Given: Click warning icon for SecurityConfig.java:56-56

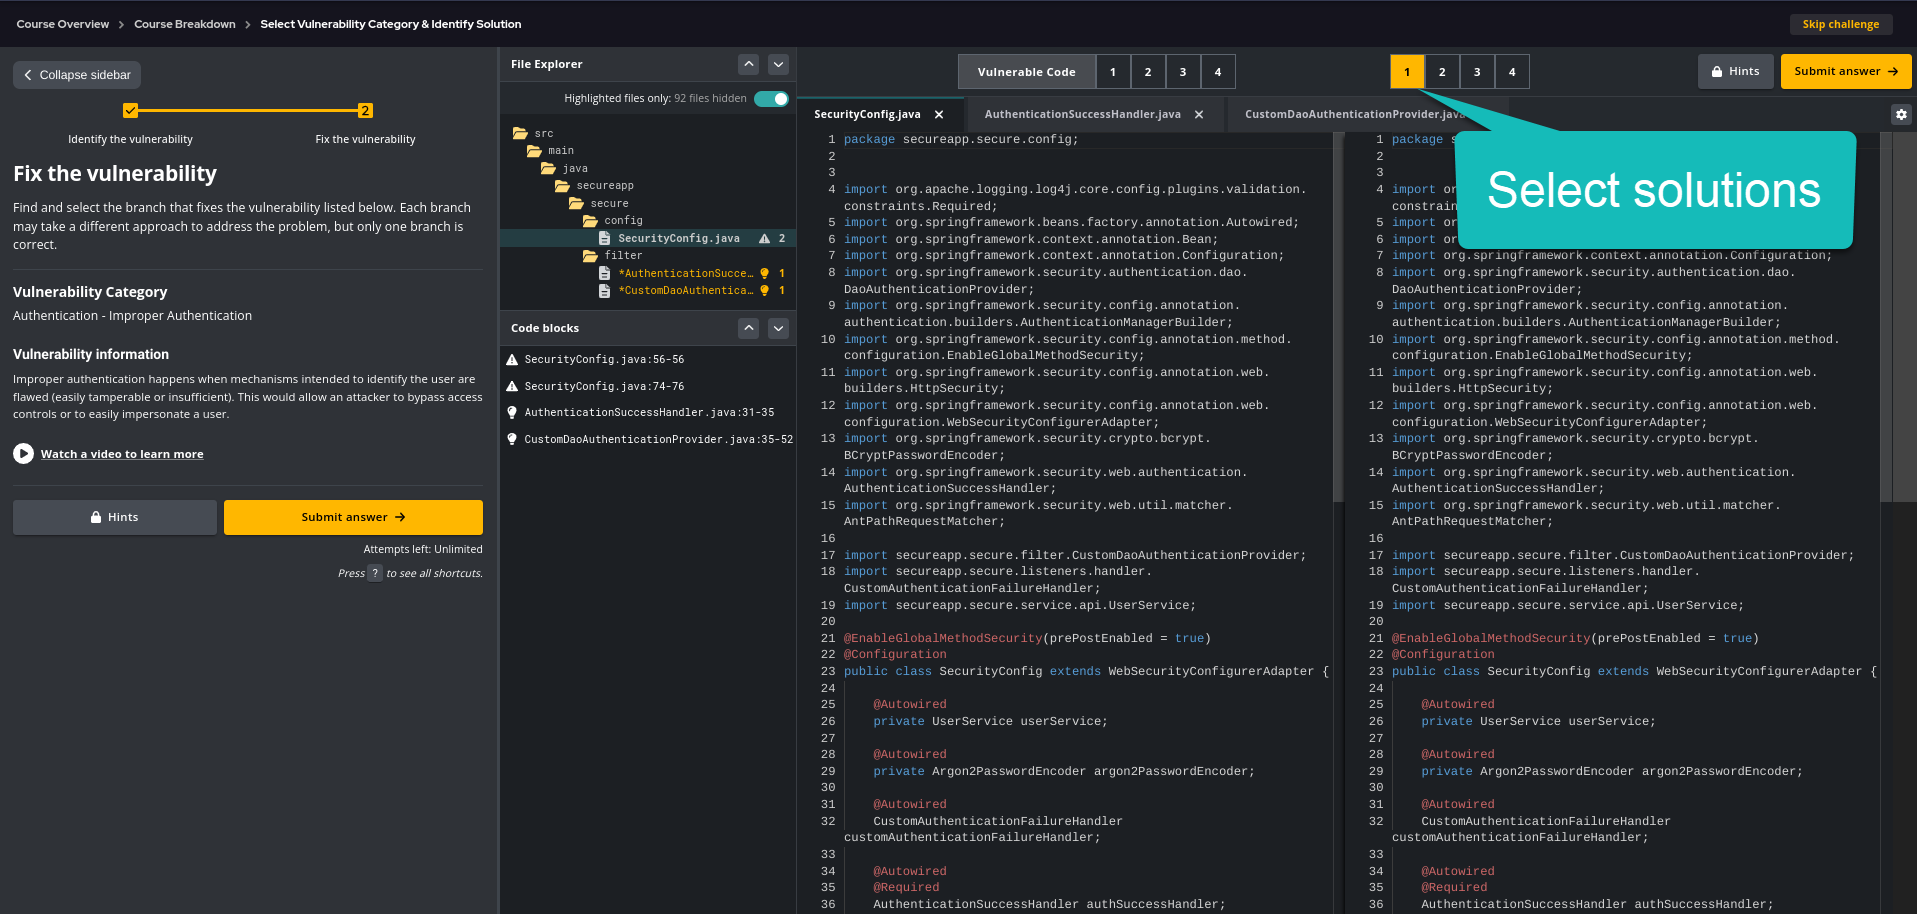Looking at the screenshot, I should [x=512, y=359].
